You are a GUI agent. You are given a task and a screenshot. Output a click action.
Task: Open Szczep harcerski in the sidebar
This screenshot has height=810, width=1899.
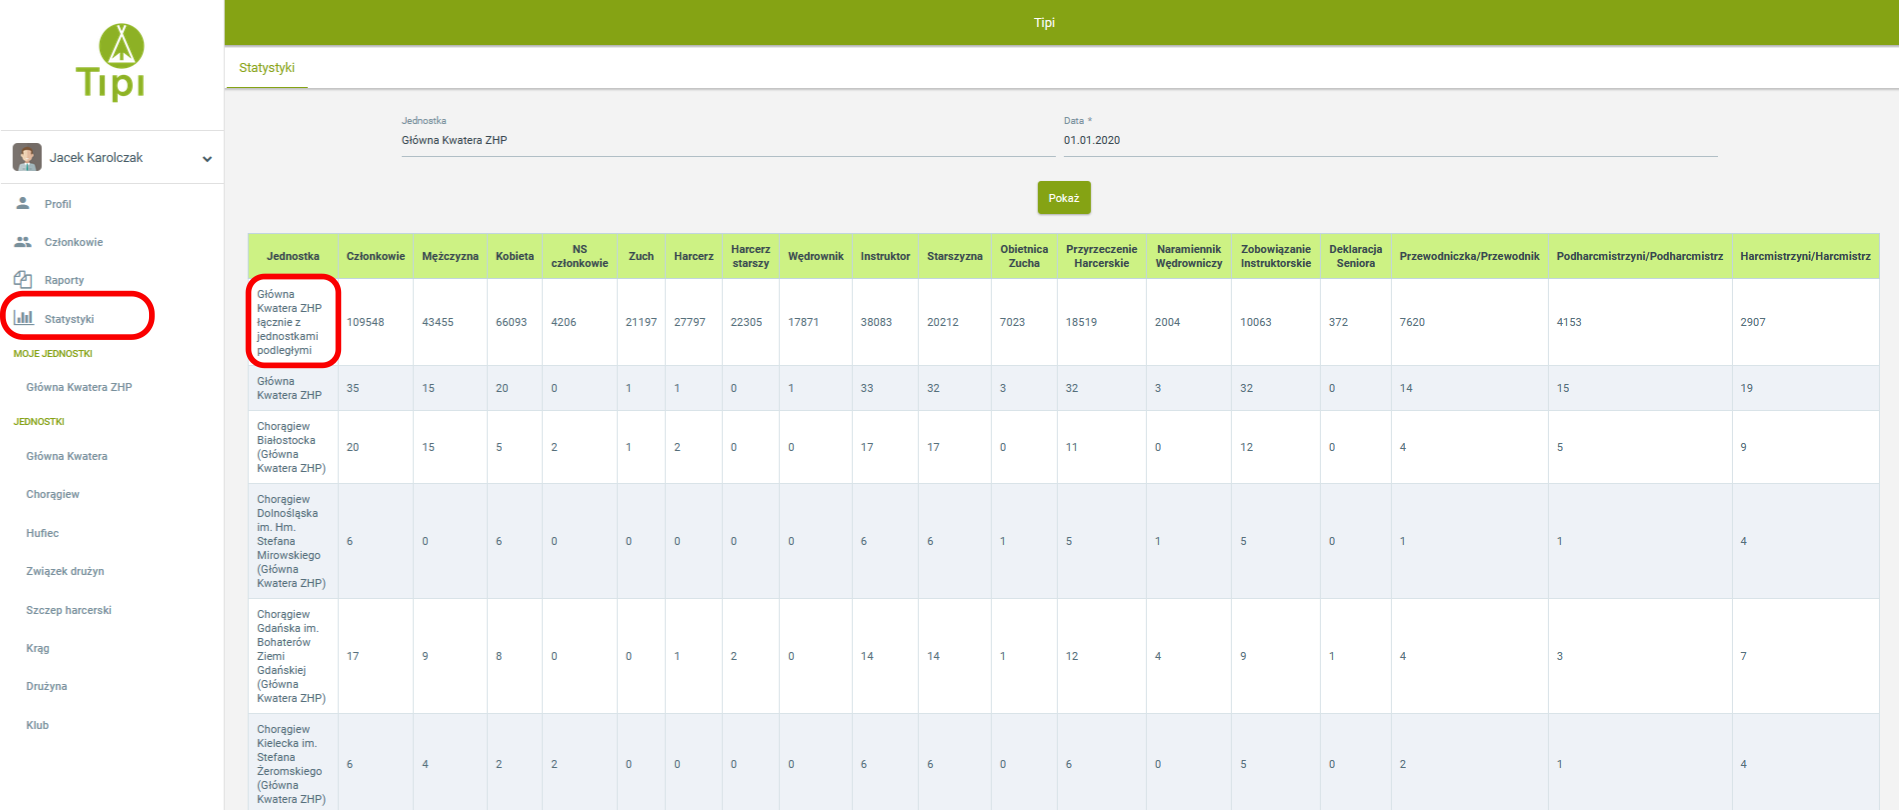tap(69, 610)
